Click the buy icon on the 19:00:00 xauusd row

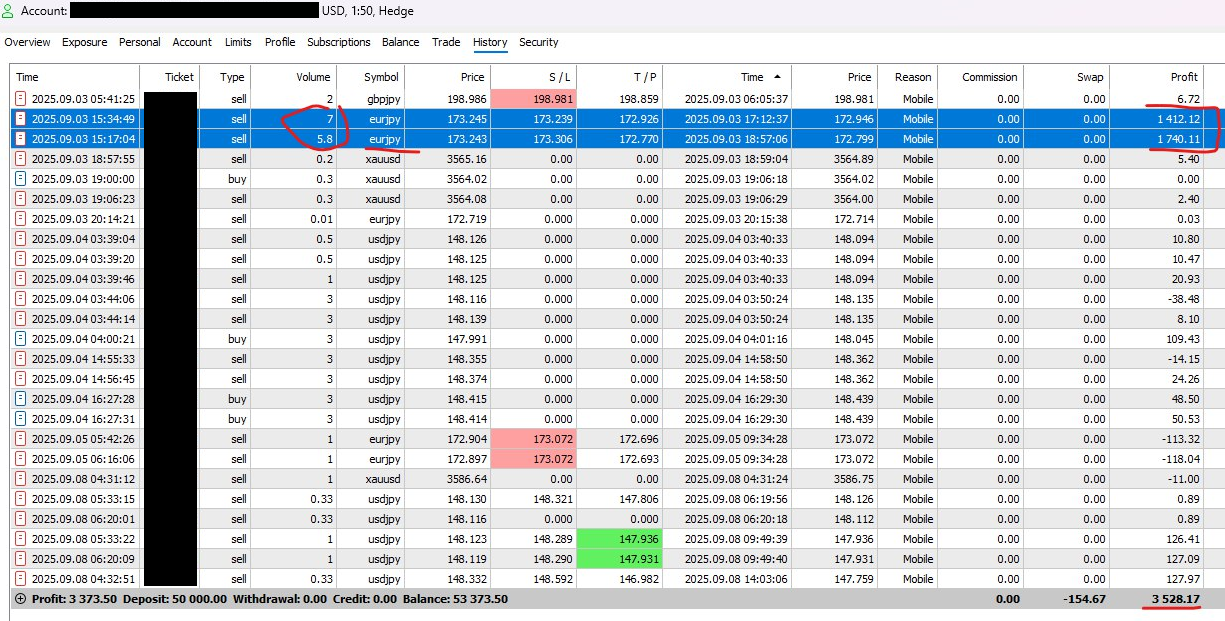pyautogui.click(x=20, y=179)
